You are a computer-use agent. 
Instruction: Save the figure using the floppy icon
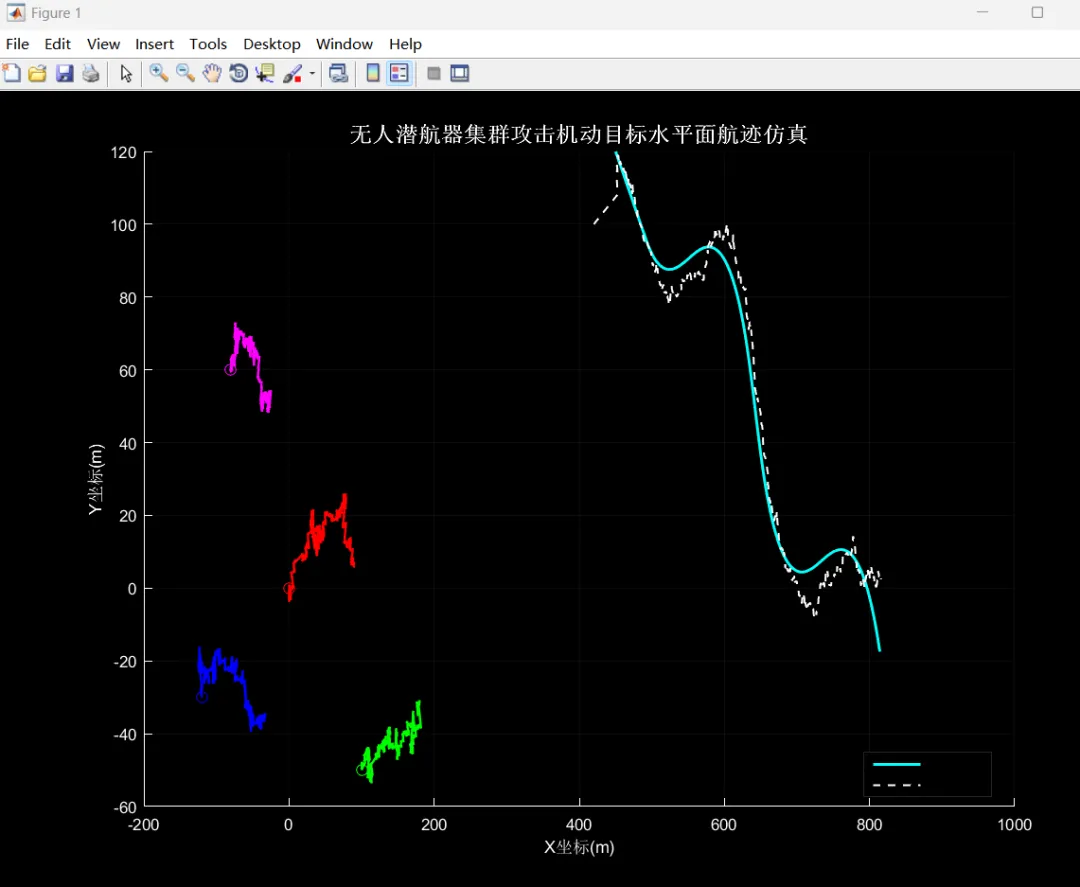(x=65, y=73)
